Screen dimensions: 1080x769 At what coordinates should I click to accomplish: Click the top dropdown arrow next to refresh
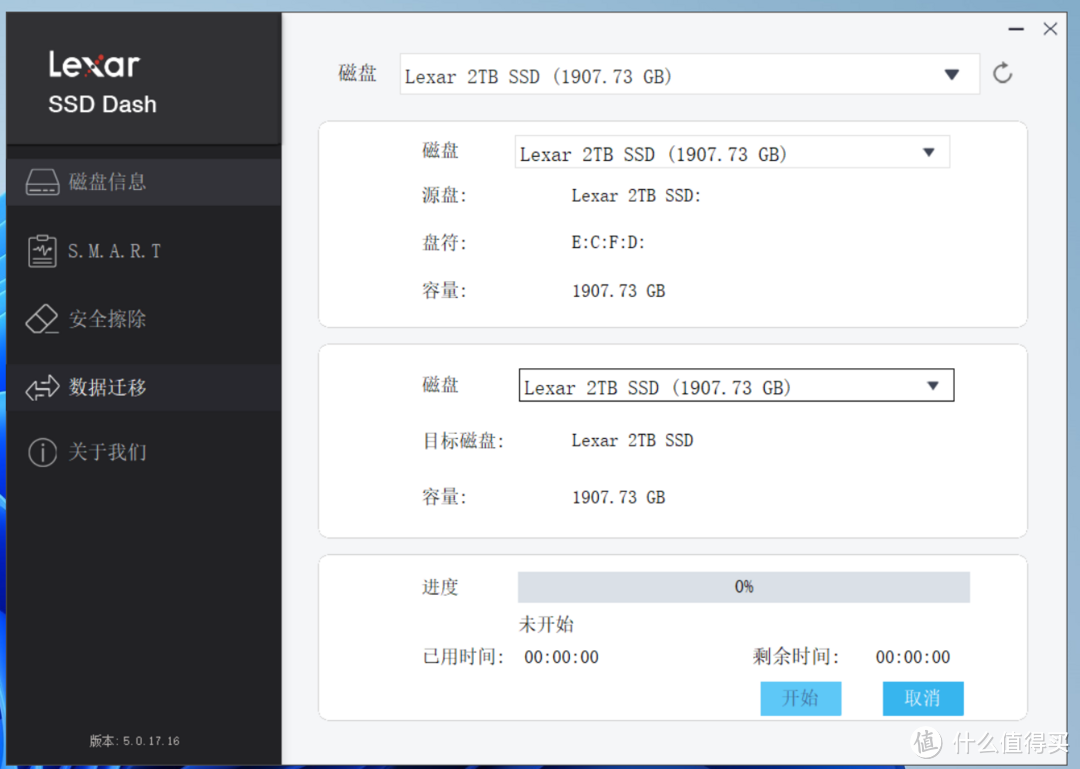click(x=952, y=74)
